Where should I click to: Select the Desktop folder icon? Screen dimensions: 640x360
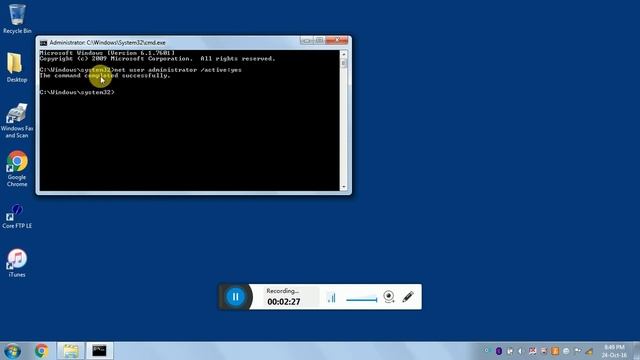pos(17,68)
